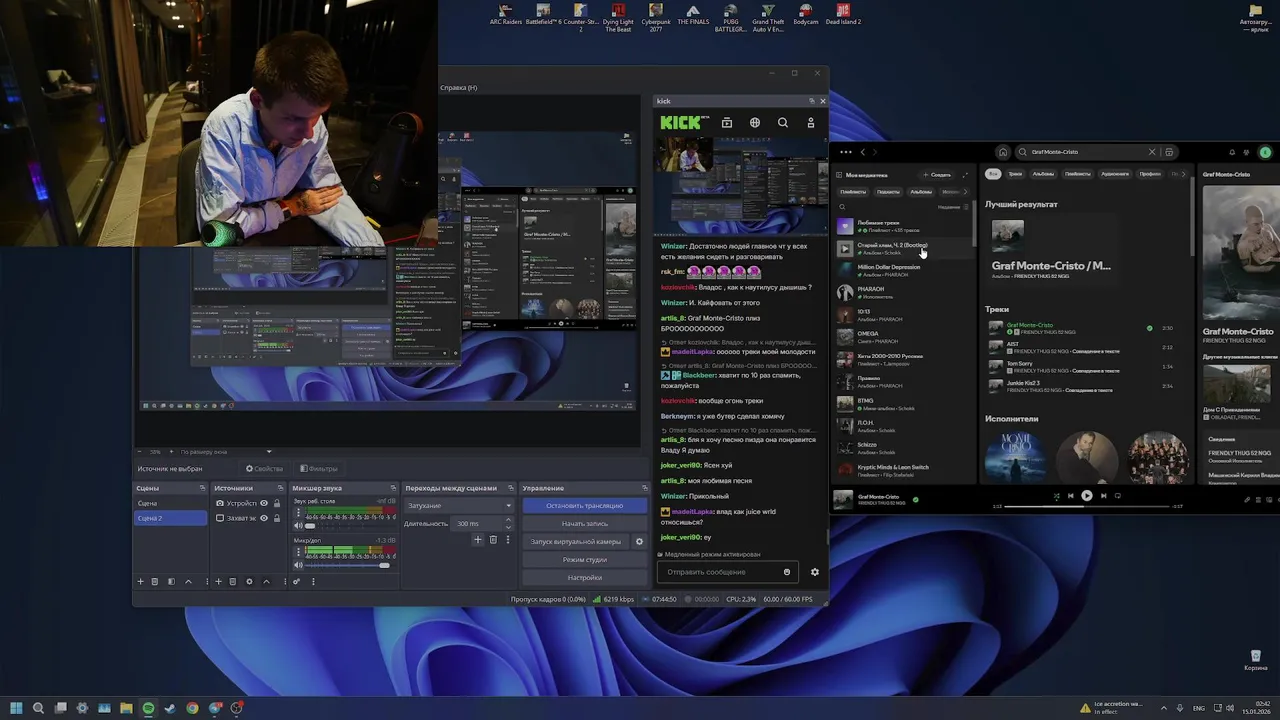This screenshot has width=1280, height=720.
Task: Click Spotify back arrow
Action: click(x=862, y=152)
